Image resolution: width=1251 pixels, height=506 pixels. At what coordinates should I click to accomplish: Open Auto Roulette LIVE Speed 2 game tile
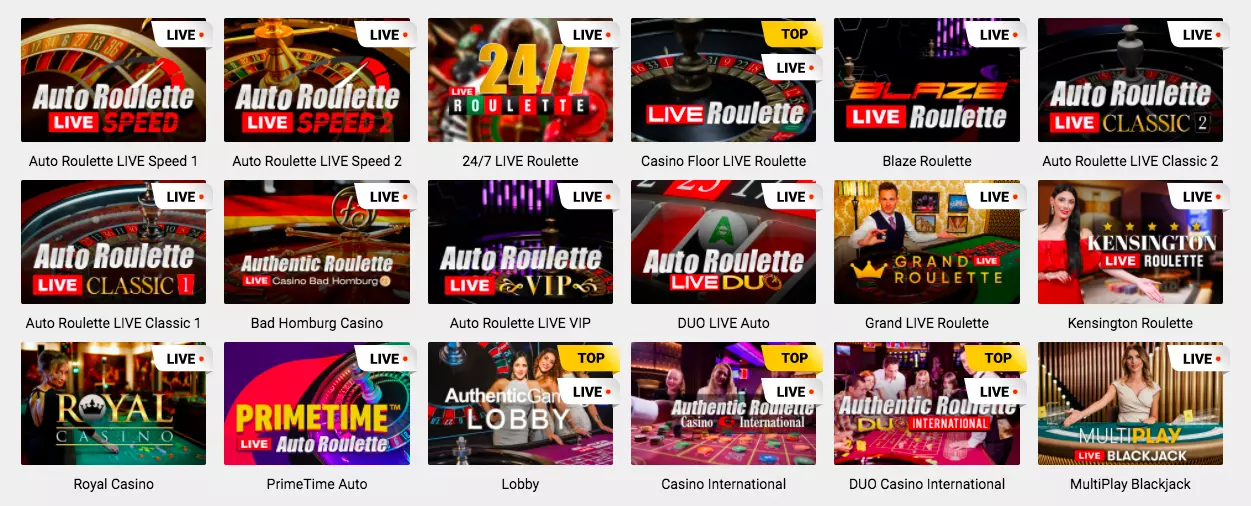317,80
